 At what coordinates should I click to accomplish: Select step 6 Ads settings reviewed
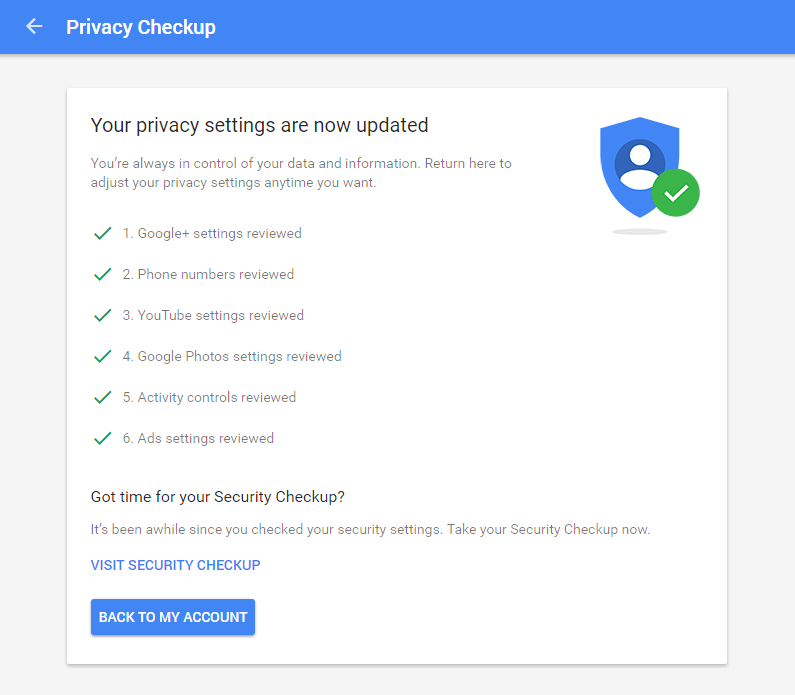click(198, 438)
